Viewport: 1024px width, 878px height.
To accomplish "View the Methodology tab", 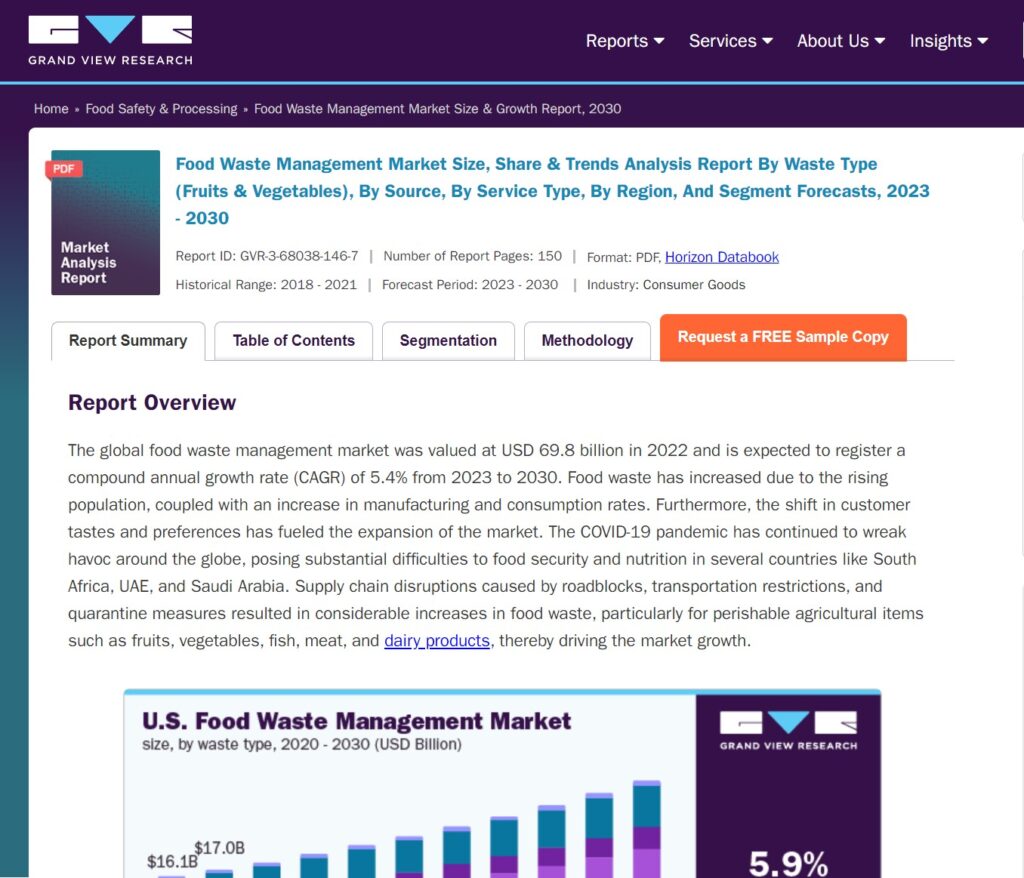I will pyautogui.click(x=587, y=341).
